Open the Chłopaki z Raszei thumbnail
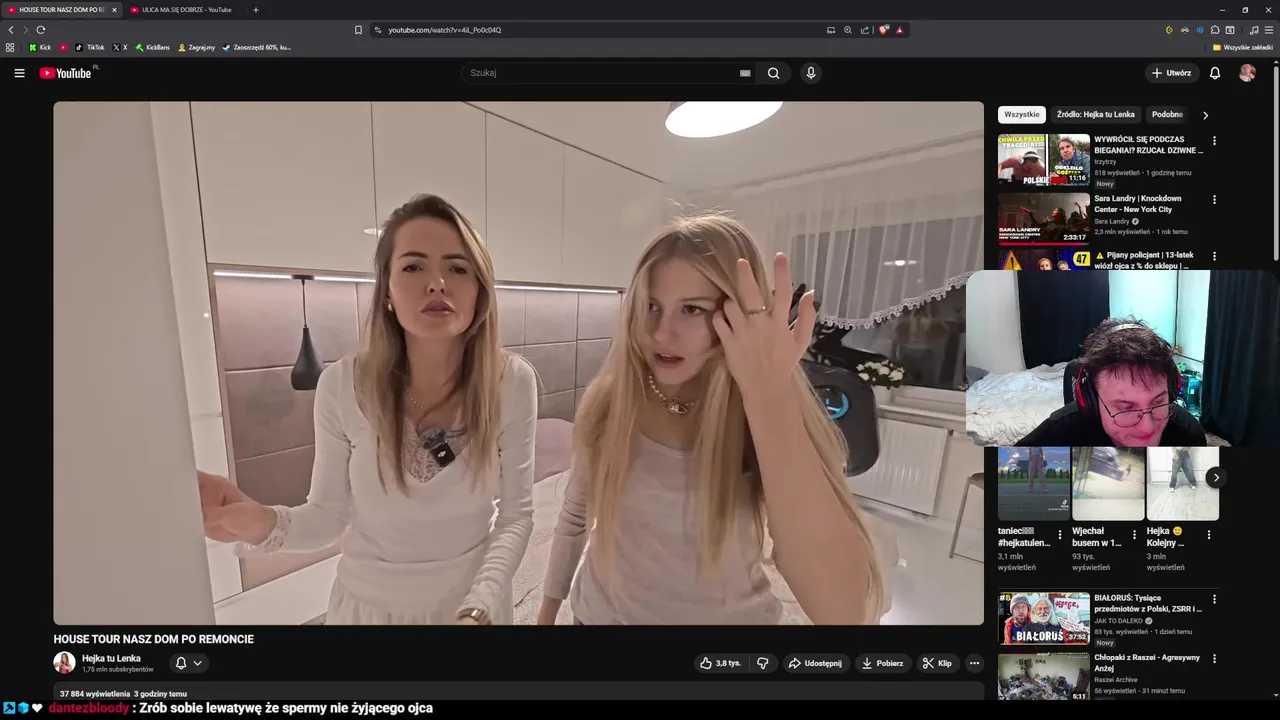The height and width of the screenshot is (720, 1280). click(x=1044, y=676)
